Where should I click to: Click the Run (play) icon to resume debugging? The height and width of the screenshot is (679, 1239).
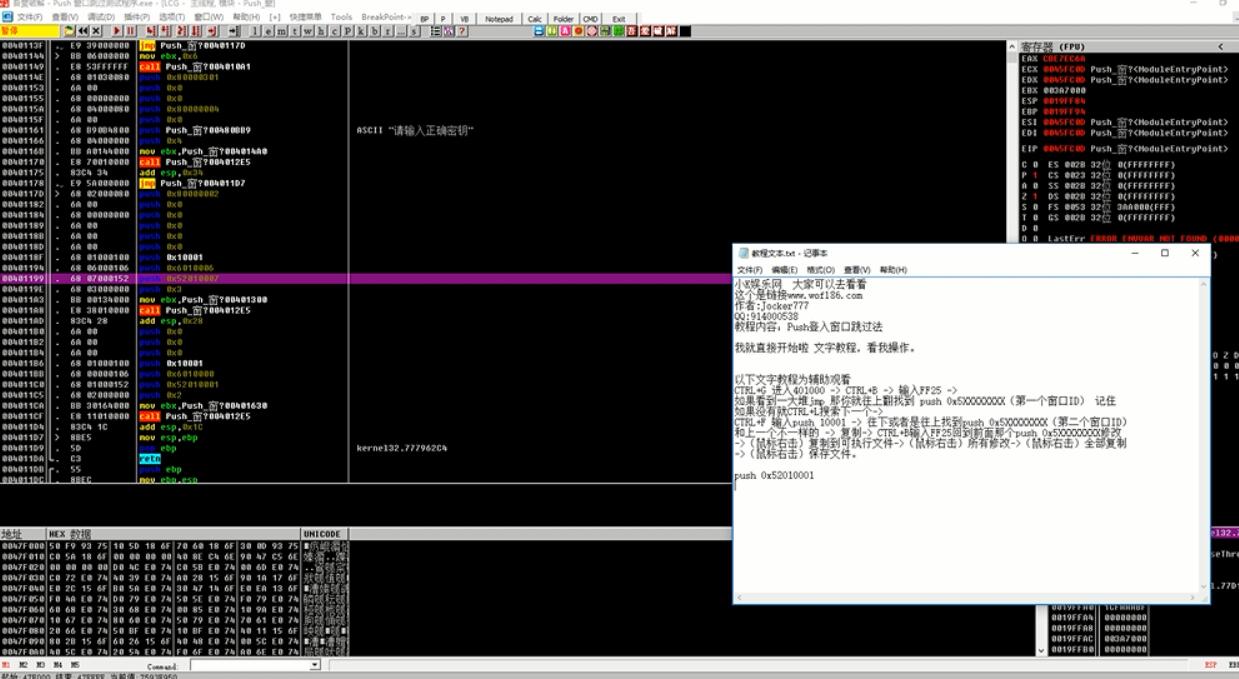click(115, 30)
